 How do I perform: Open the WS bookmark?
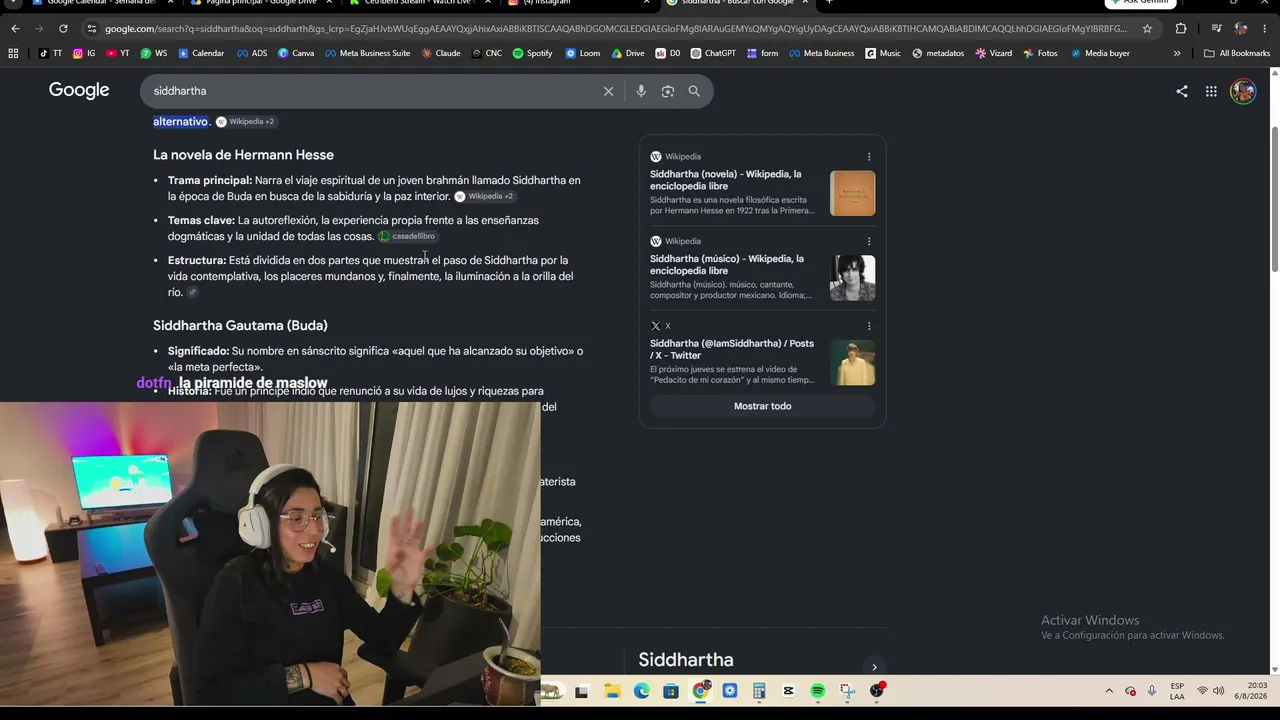154,53
